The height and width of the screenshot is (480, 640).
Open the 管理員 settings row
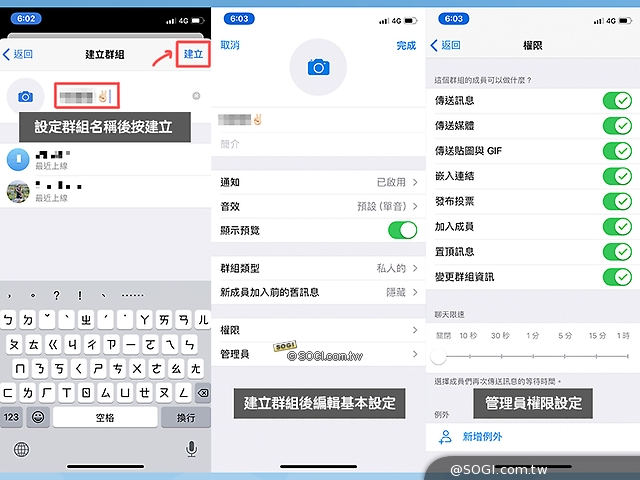[318, 354]
